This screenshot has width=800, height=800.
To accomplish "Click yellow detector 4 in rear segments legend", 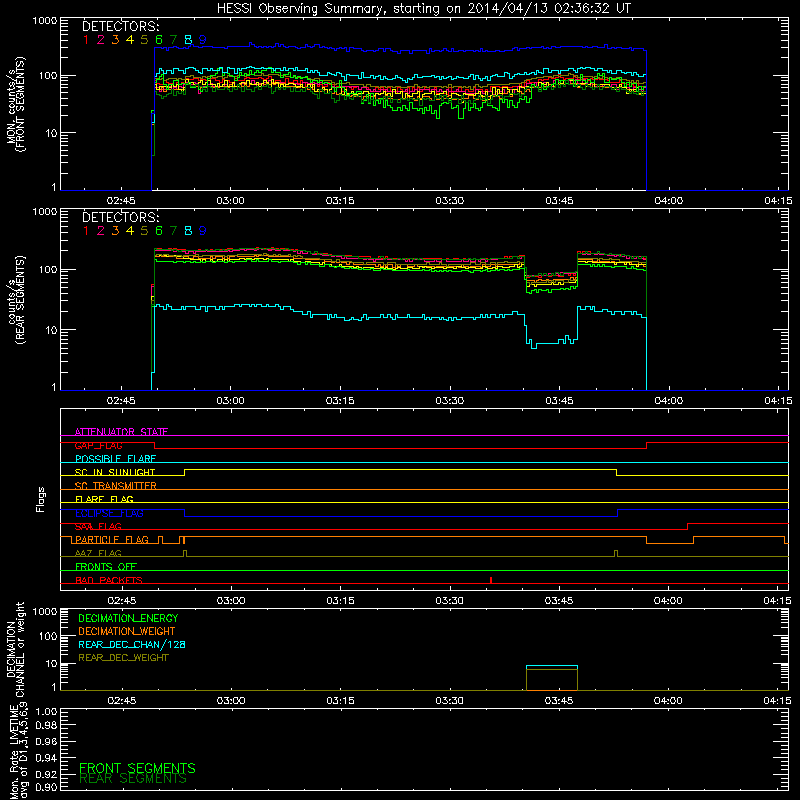I will (130, 231).
